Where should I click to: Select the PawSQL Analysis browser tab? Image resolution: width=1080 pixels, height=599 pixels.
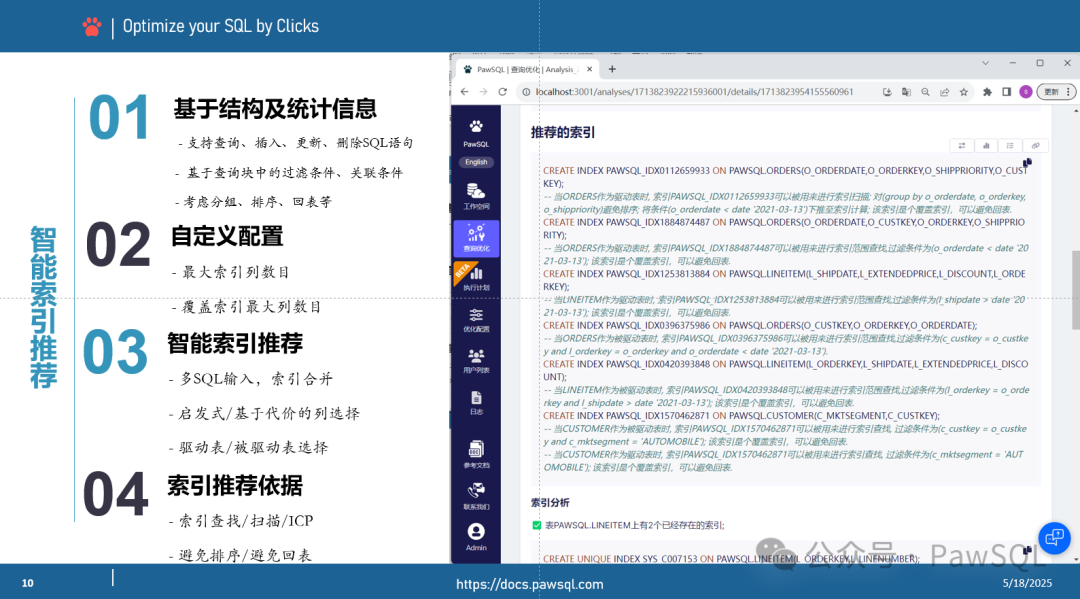[528, 70]
